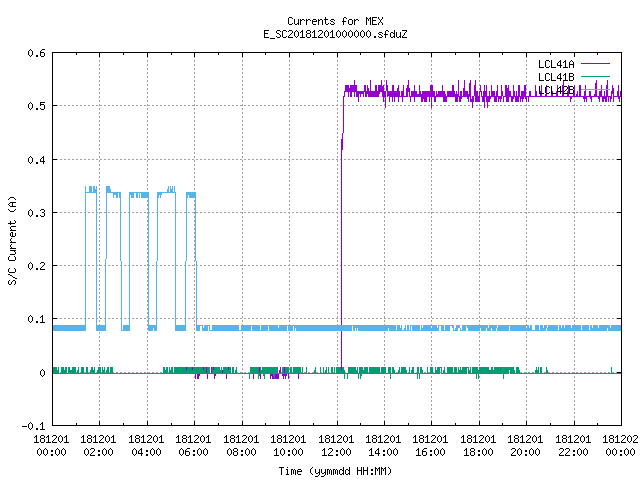
Task: Click the LCL41A legend label
Action: pyautogui.click(x=556, y=64)
